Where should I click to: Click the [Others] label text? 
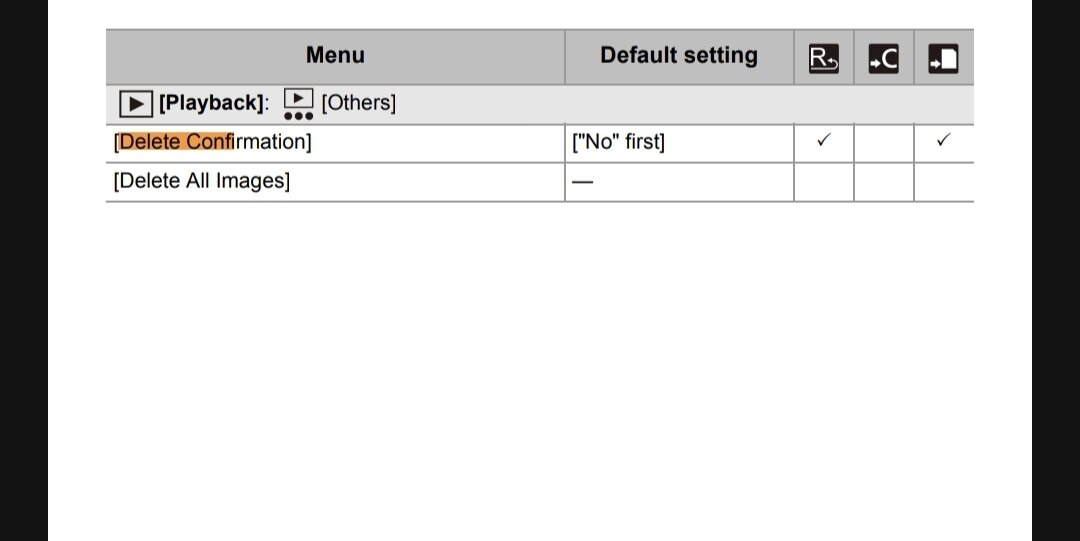point(358,103)
